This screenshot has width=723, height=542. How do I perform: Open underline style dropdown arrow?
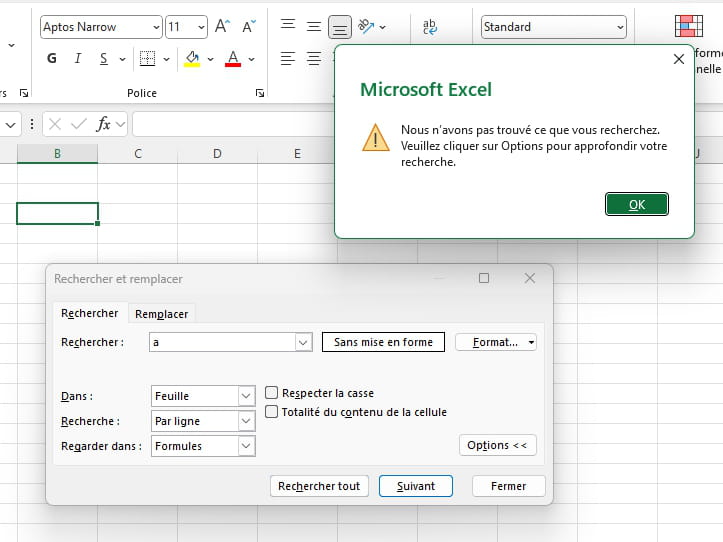coord(122,59)
